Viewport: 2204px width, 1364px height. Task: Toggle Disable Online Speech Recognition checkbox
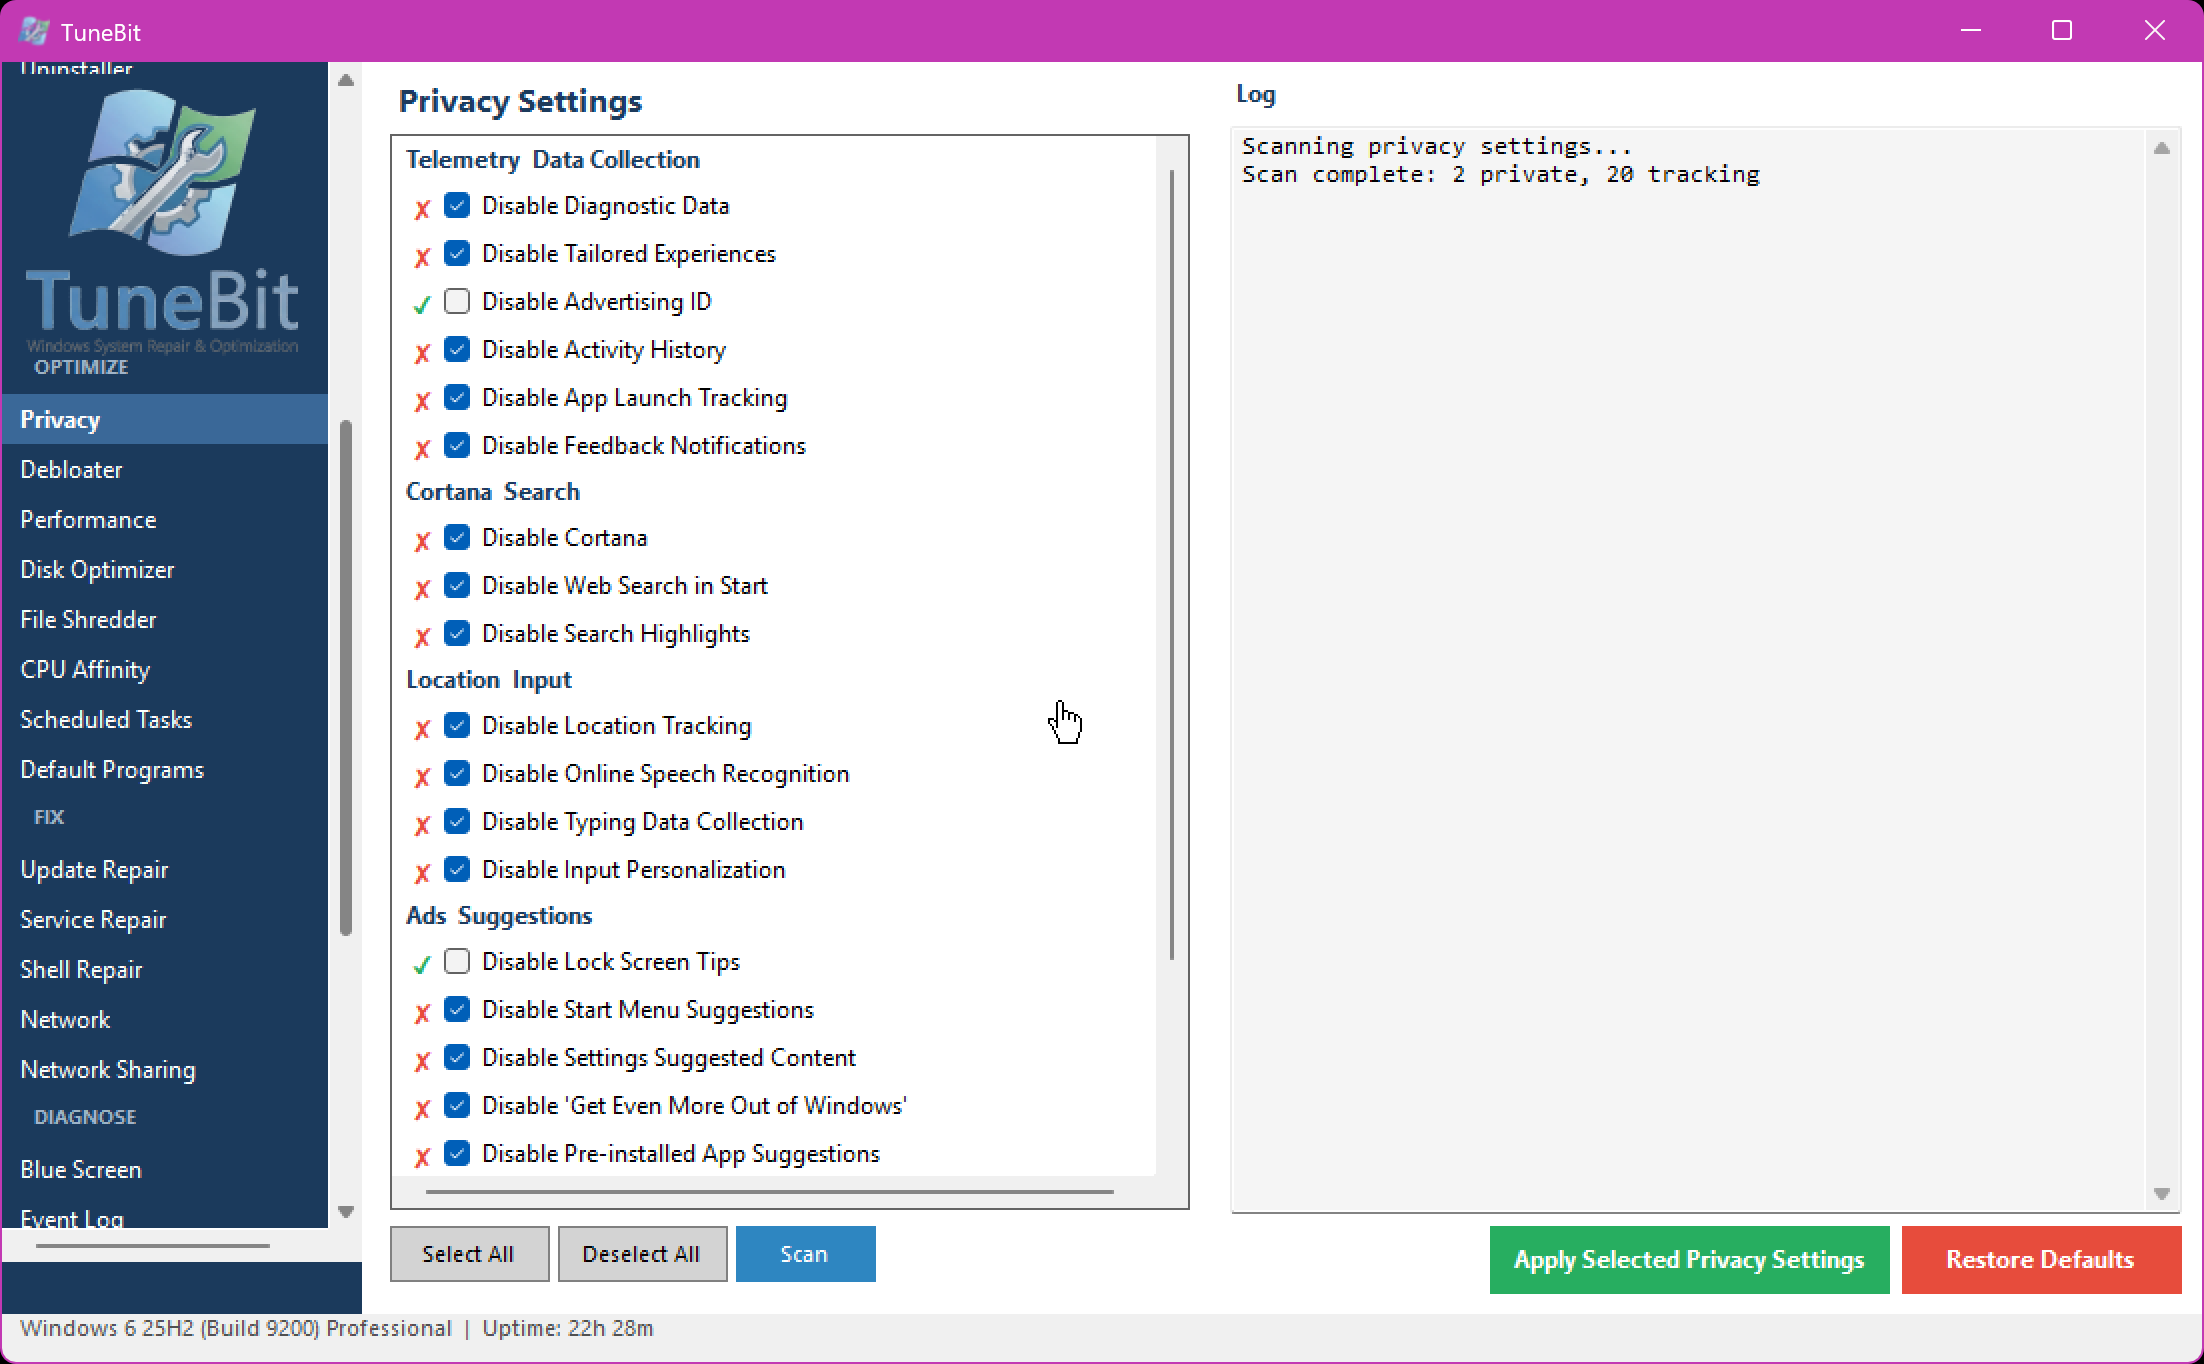coord(457,773)
